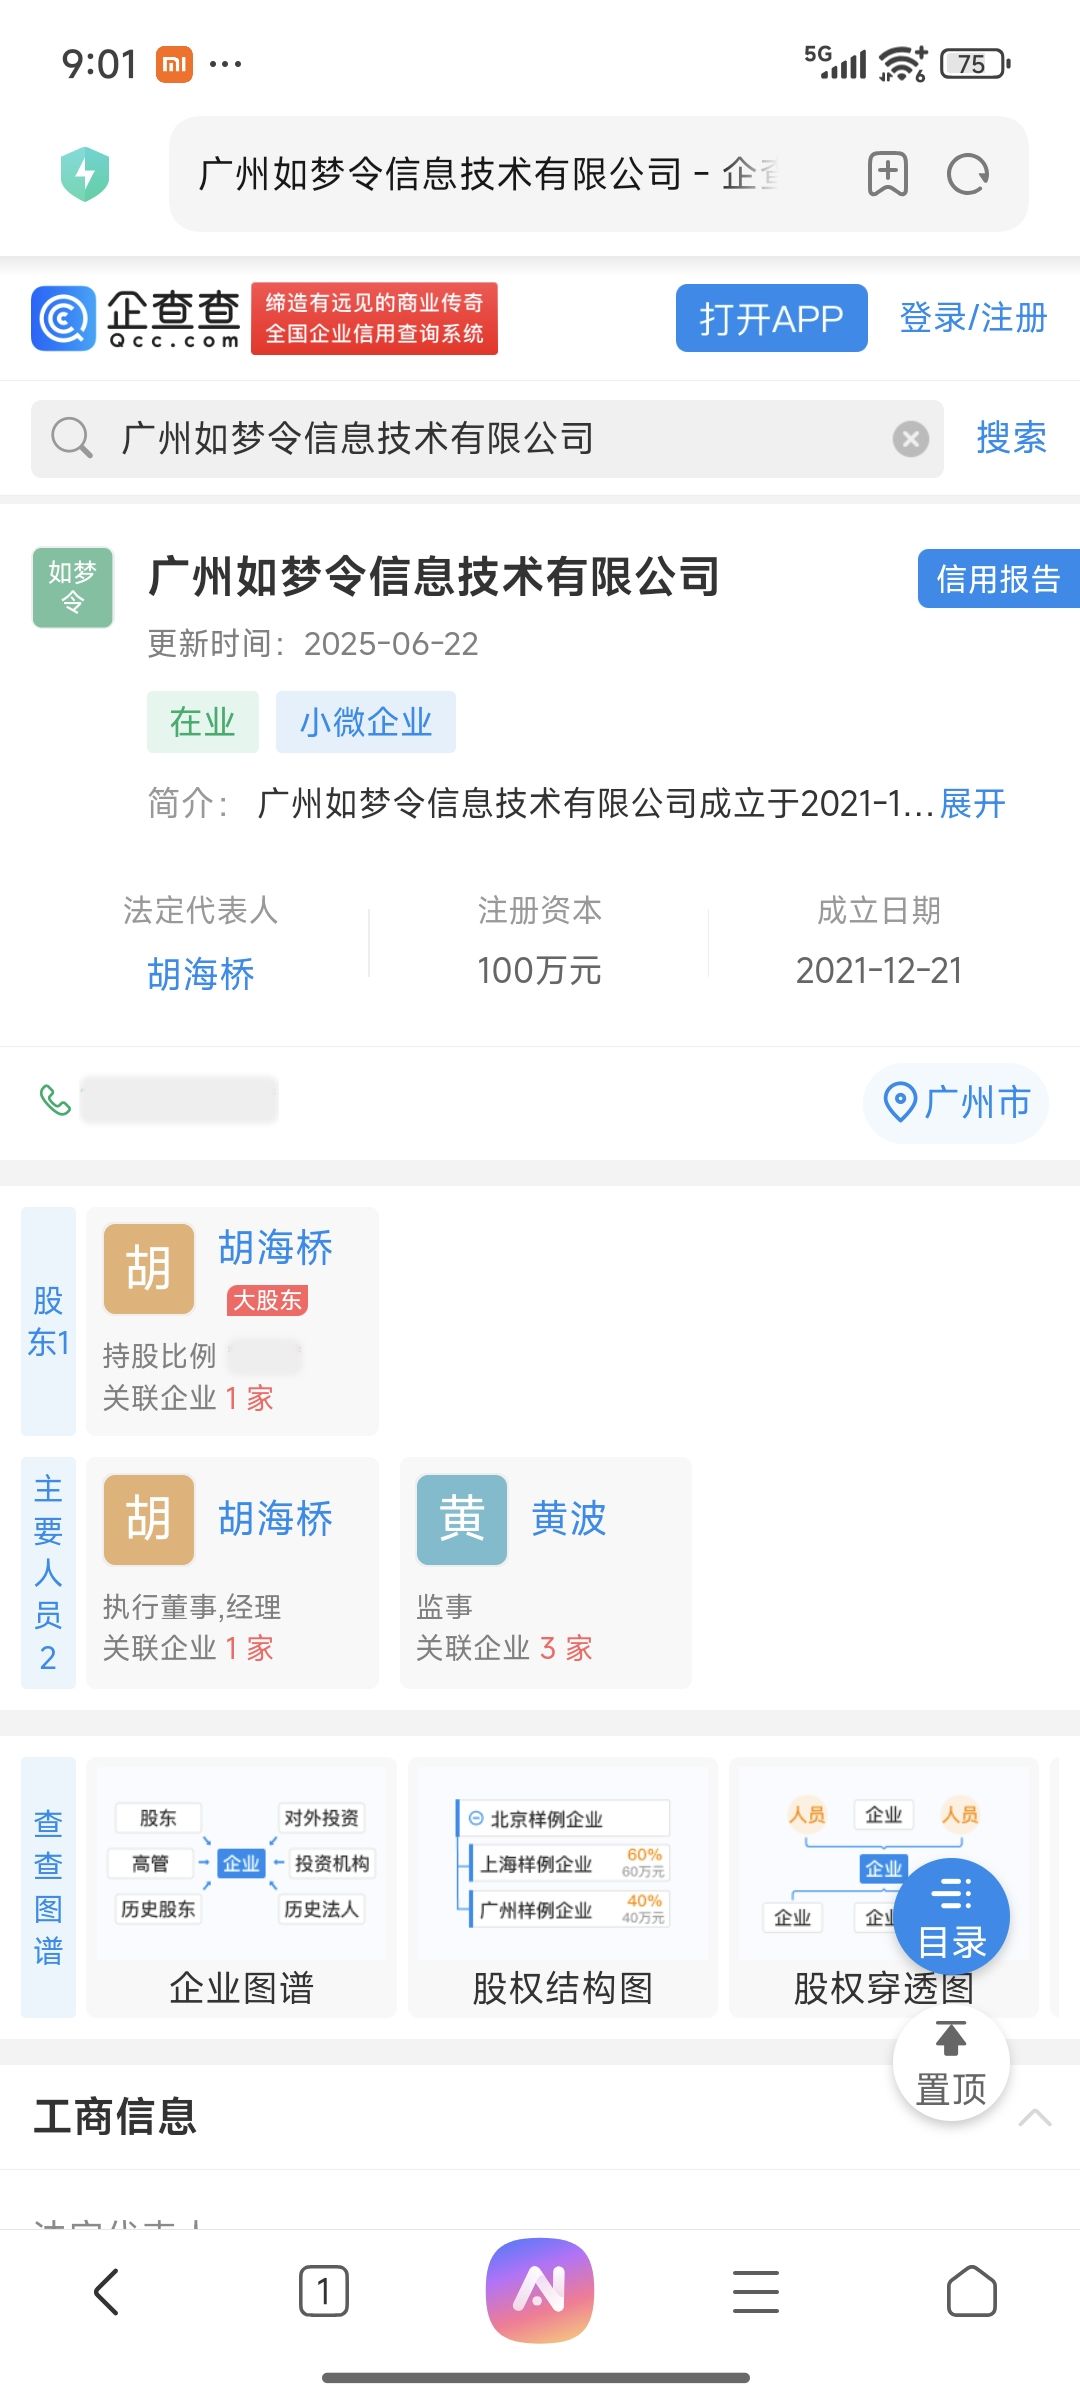This screenshot has height=2400, width=1080.
Task: Tap red slogan banner 全国企业信用查询系统
Action: (374, 319)
